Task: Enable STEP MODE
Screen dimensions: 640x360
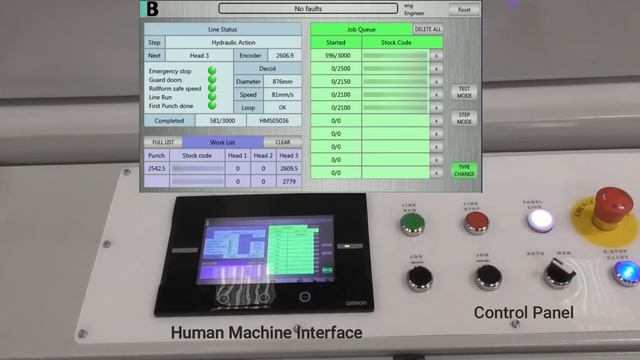Action: pos(464,118)
